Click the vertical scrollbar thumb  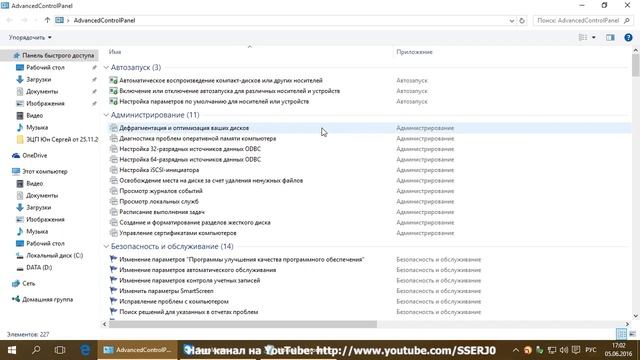coord(636,65)
